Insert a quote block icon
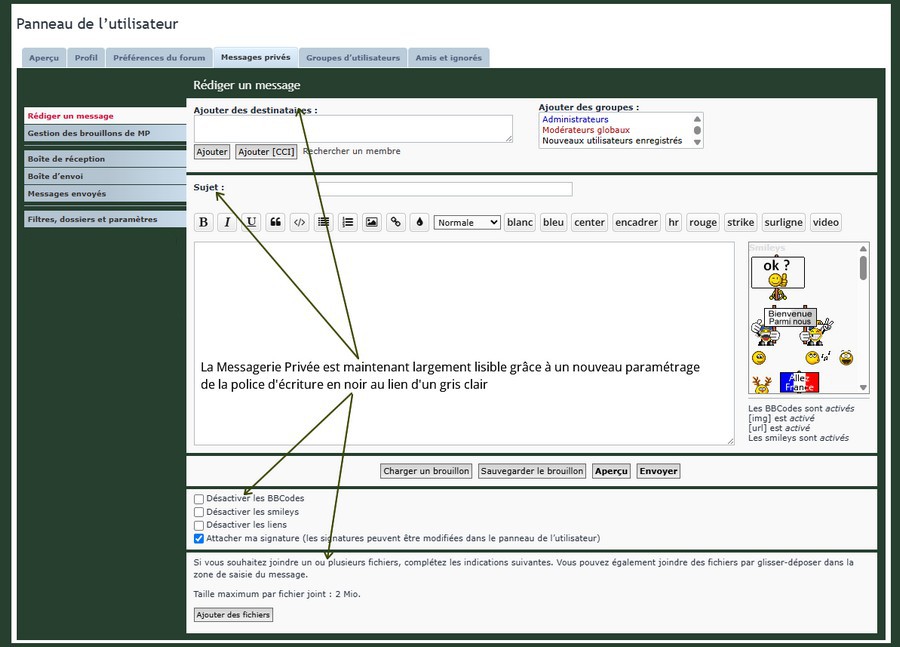This screenshot has width=900, height=647. [276, 222]
